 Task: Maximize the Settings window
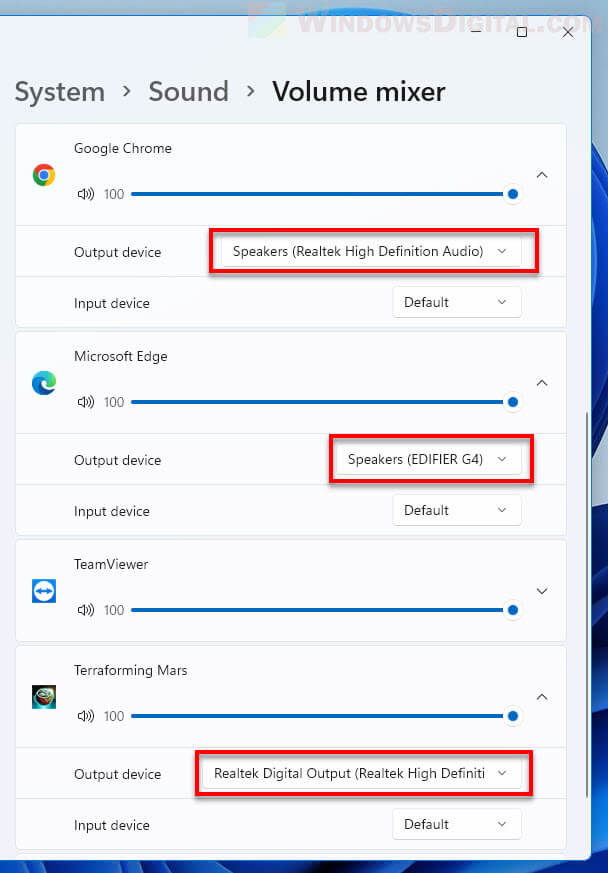[x=522, y=32]
